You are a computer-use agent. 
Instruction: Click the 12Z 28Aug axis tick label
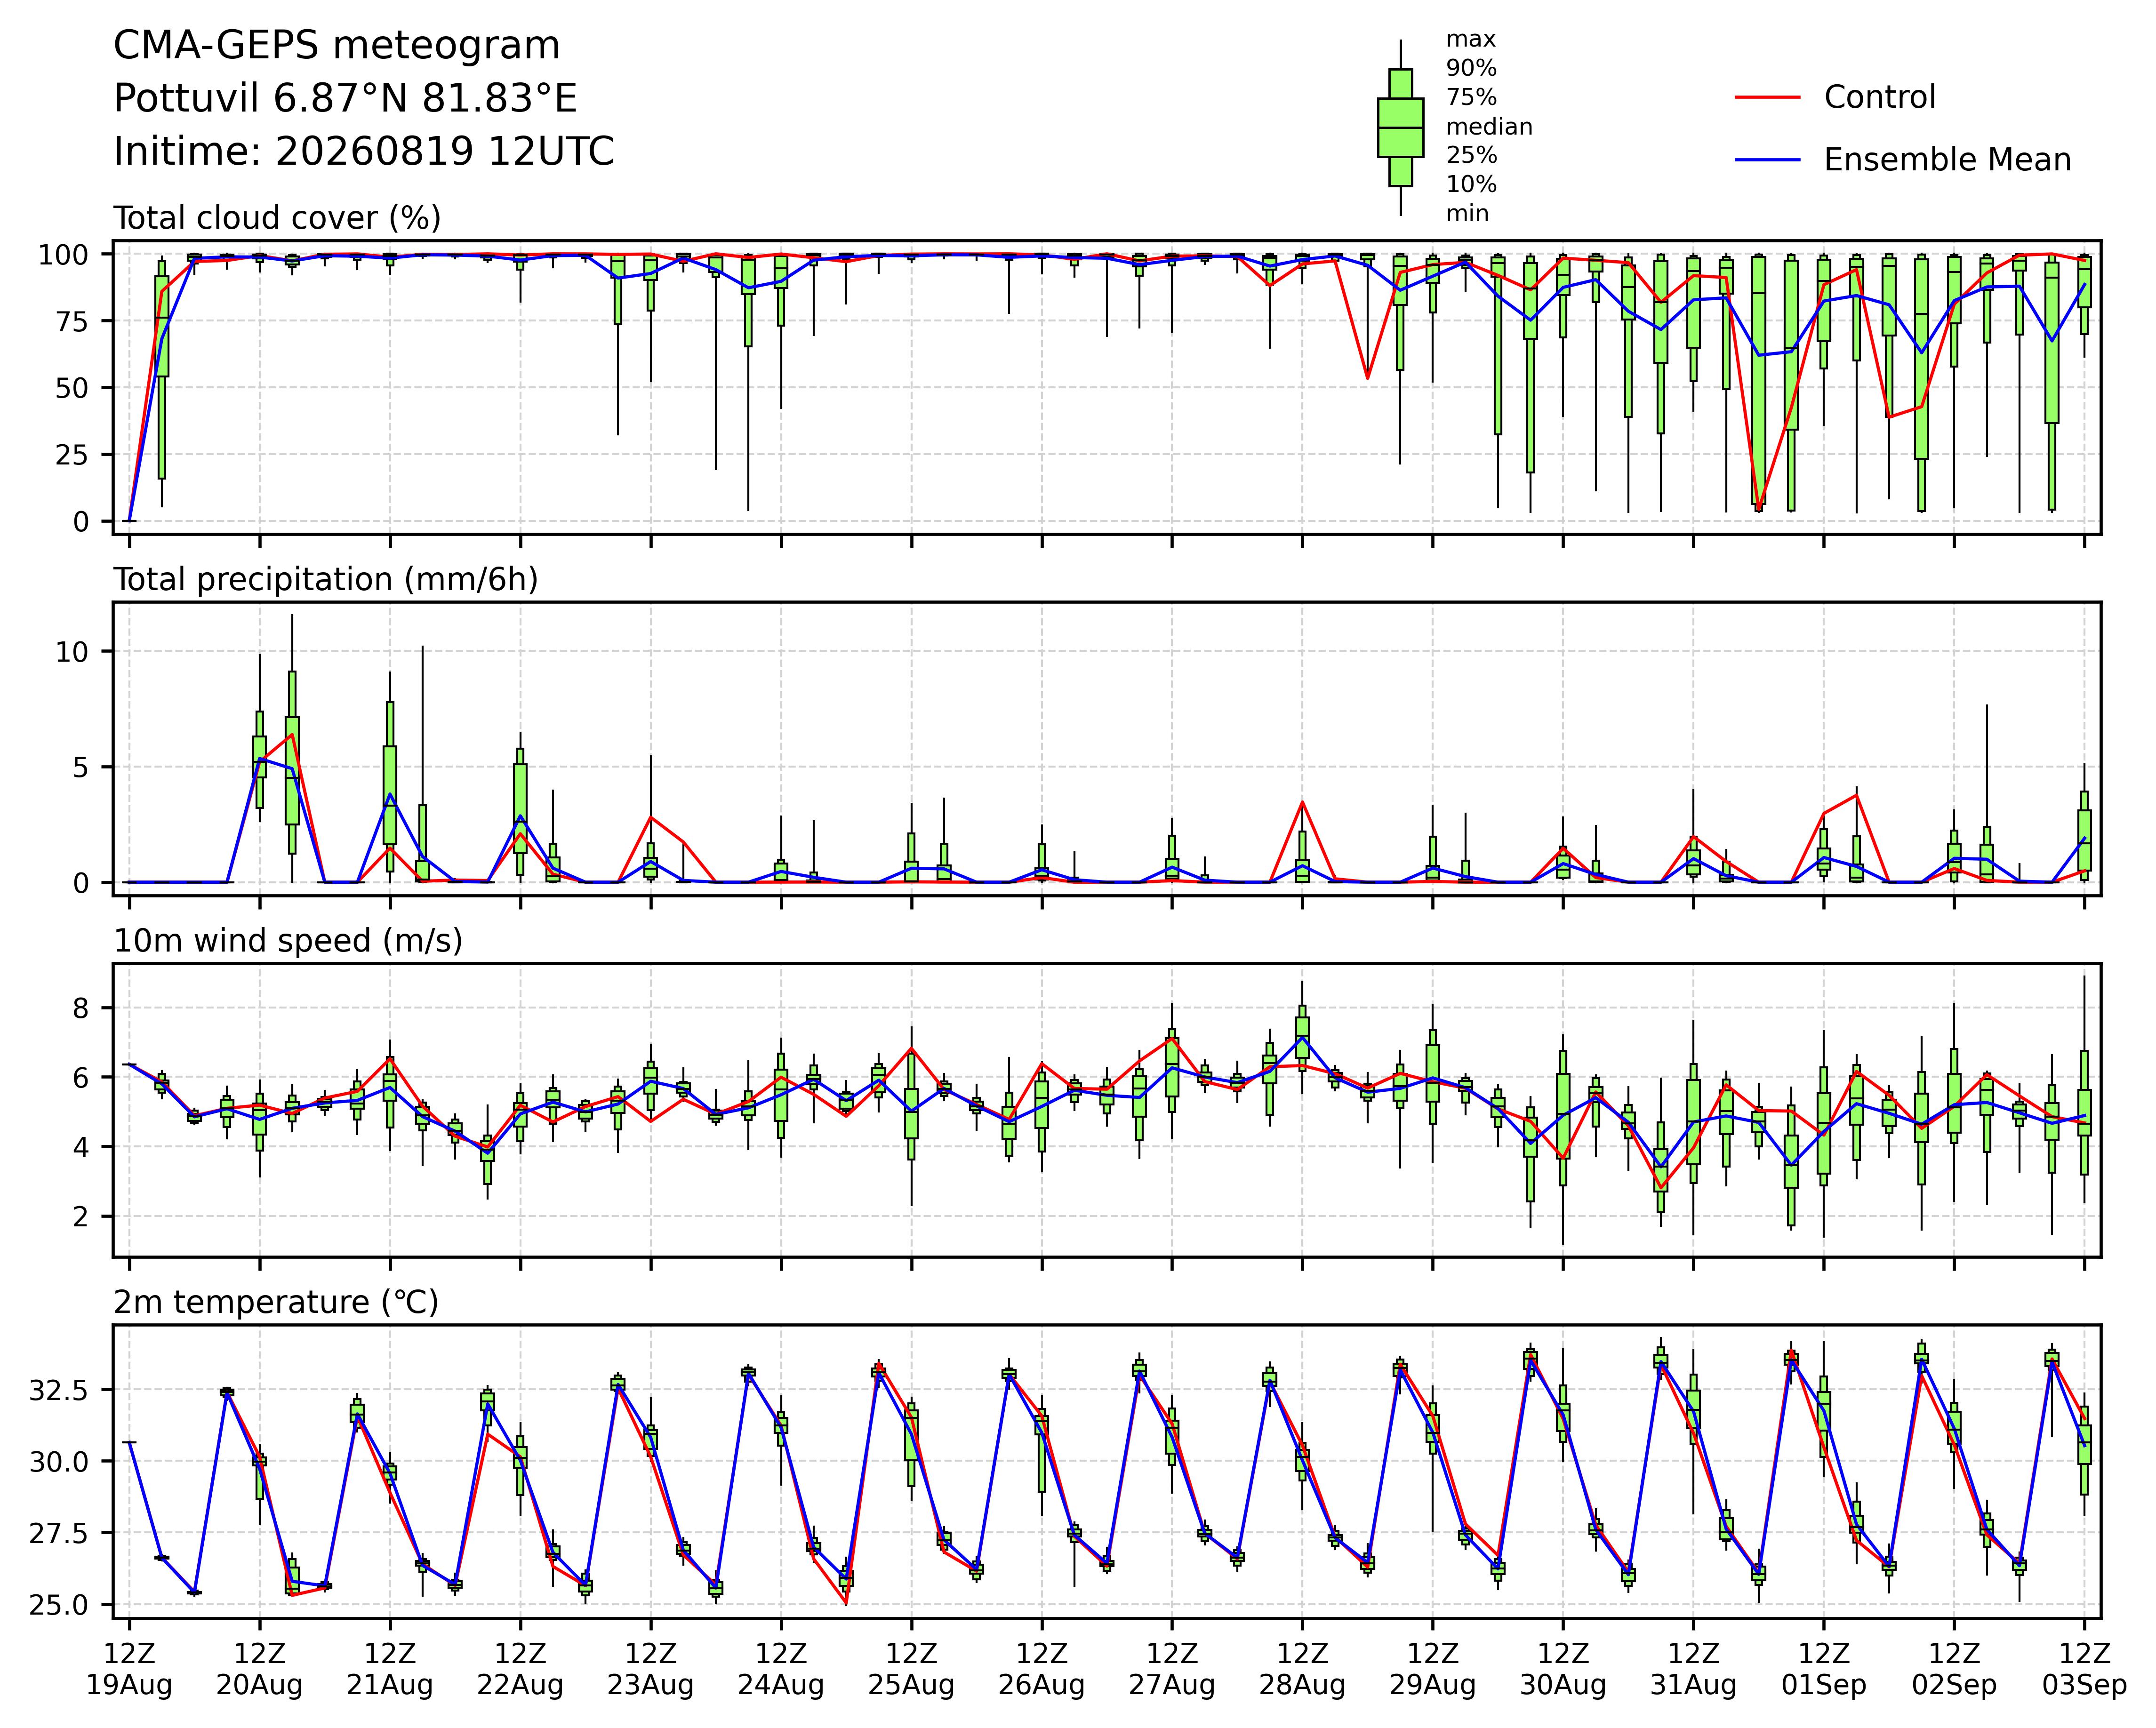point(1302,1669)
